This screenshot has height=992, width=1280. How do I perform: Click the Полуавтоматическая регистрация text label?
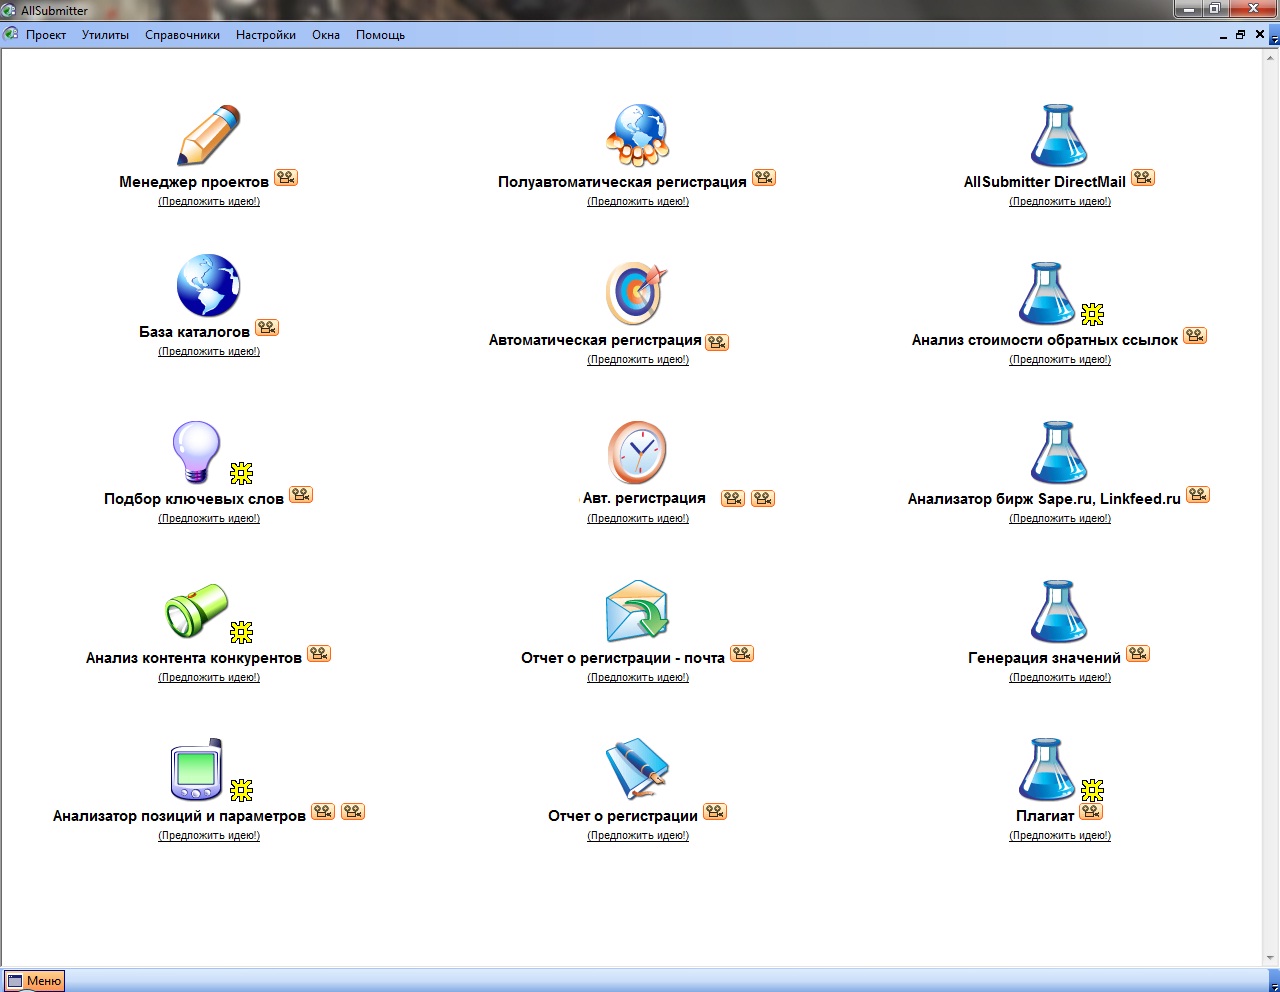[x=622, y=182]
